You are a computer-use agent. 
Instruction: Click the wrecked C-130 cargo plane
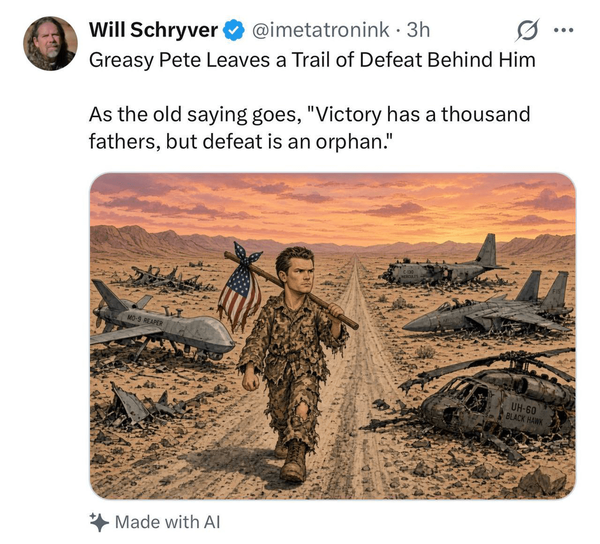[442, 264]
